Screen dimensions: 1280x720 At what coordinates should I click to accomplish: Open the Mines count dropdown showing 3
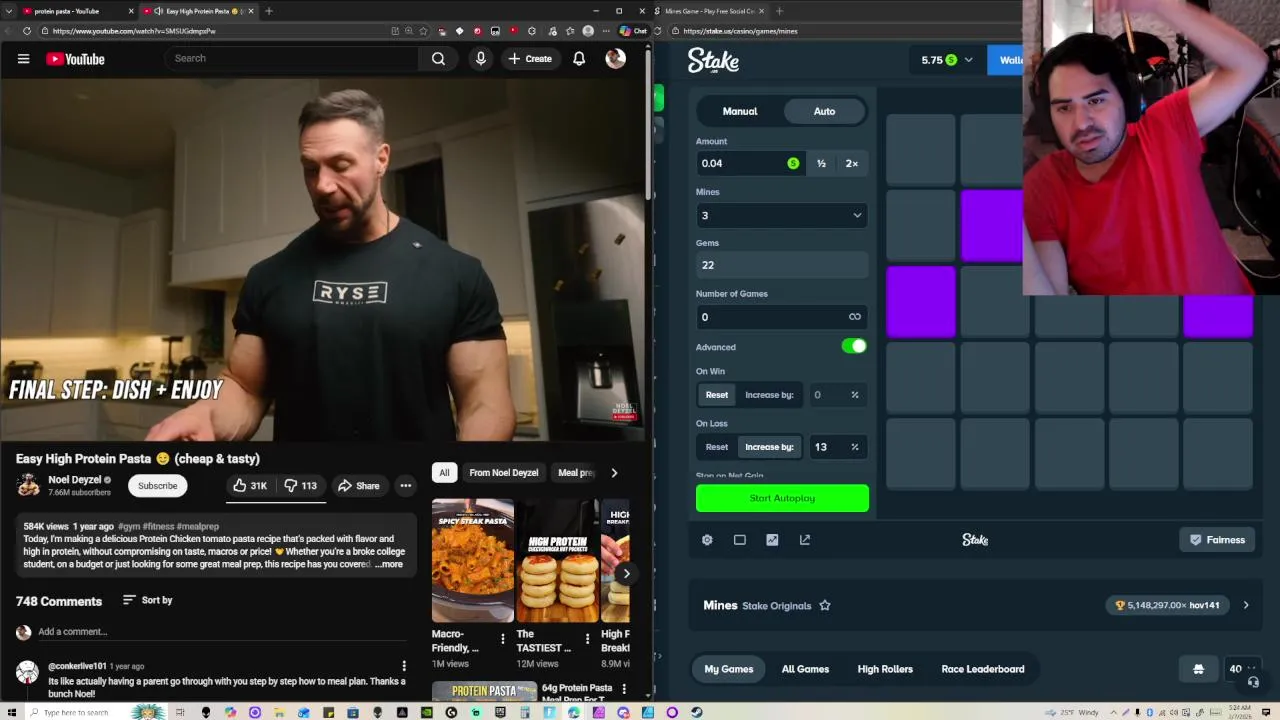coord(782,215)
